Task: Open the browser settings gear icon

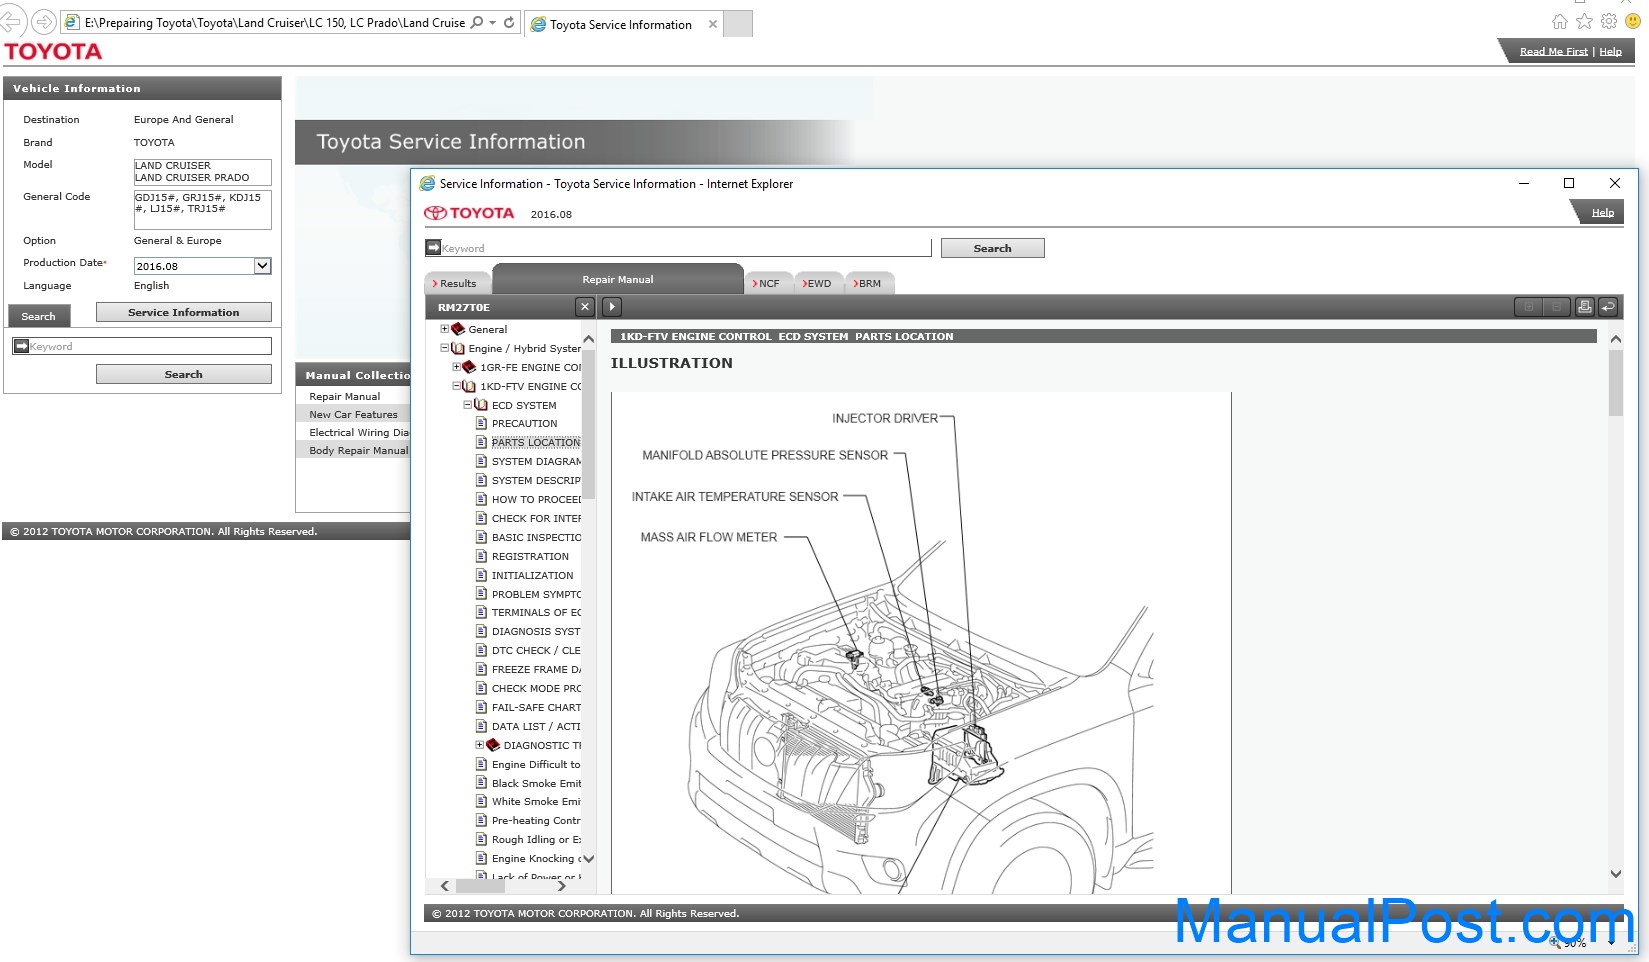Action: 1609,21
